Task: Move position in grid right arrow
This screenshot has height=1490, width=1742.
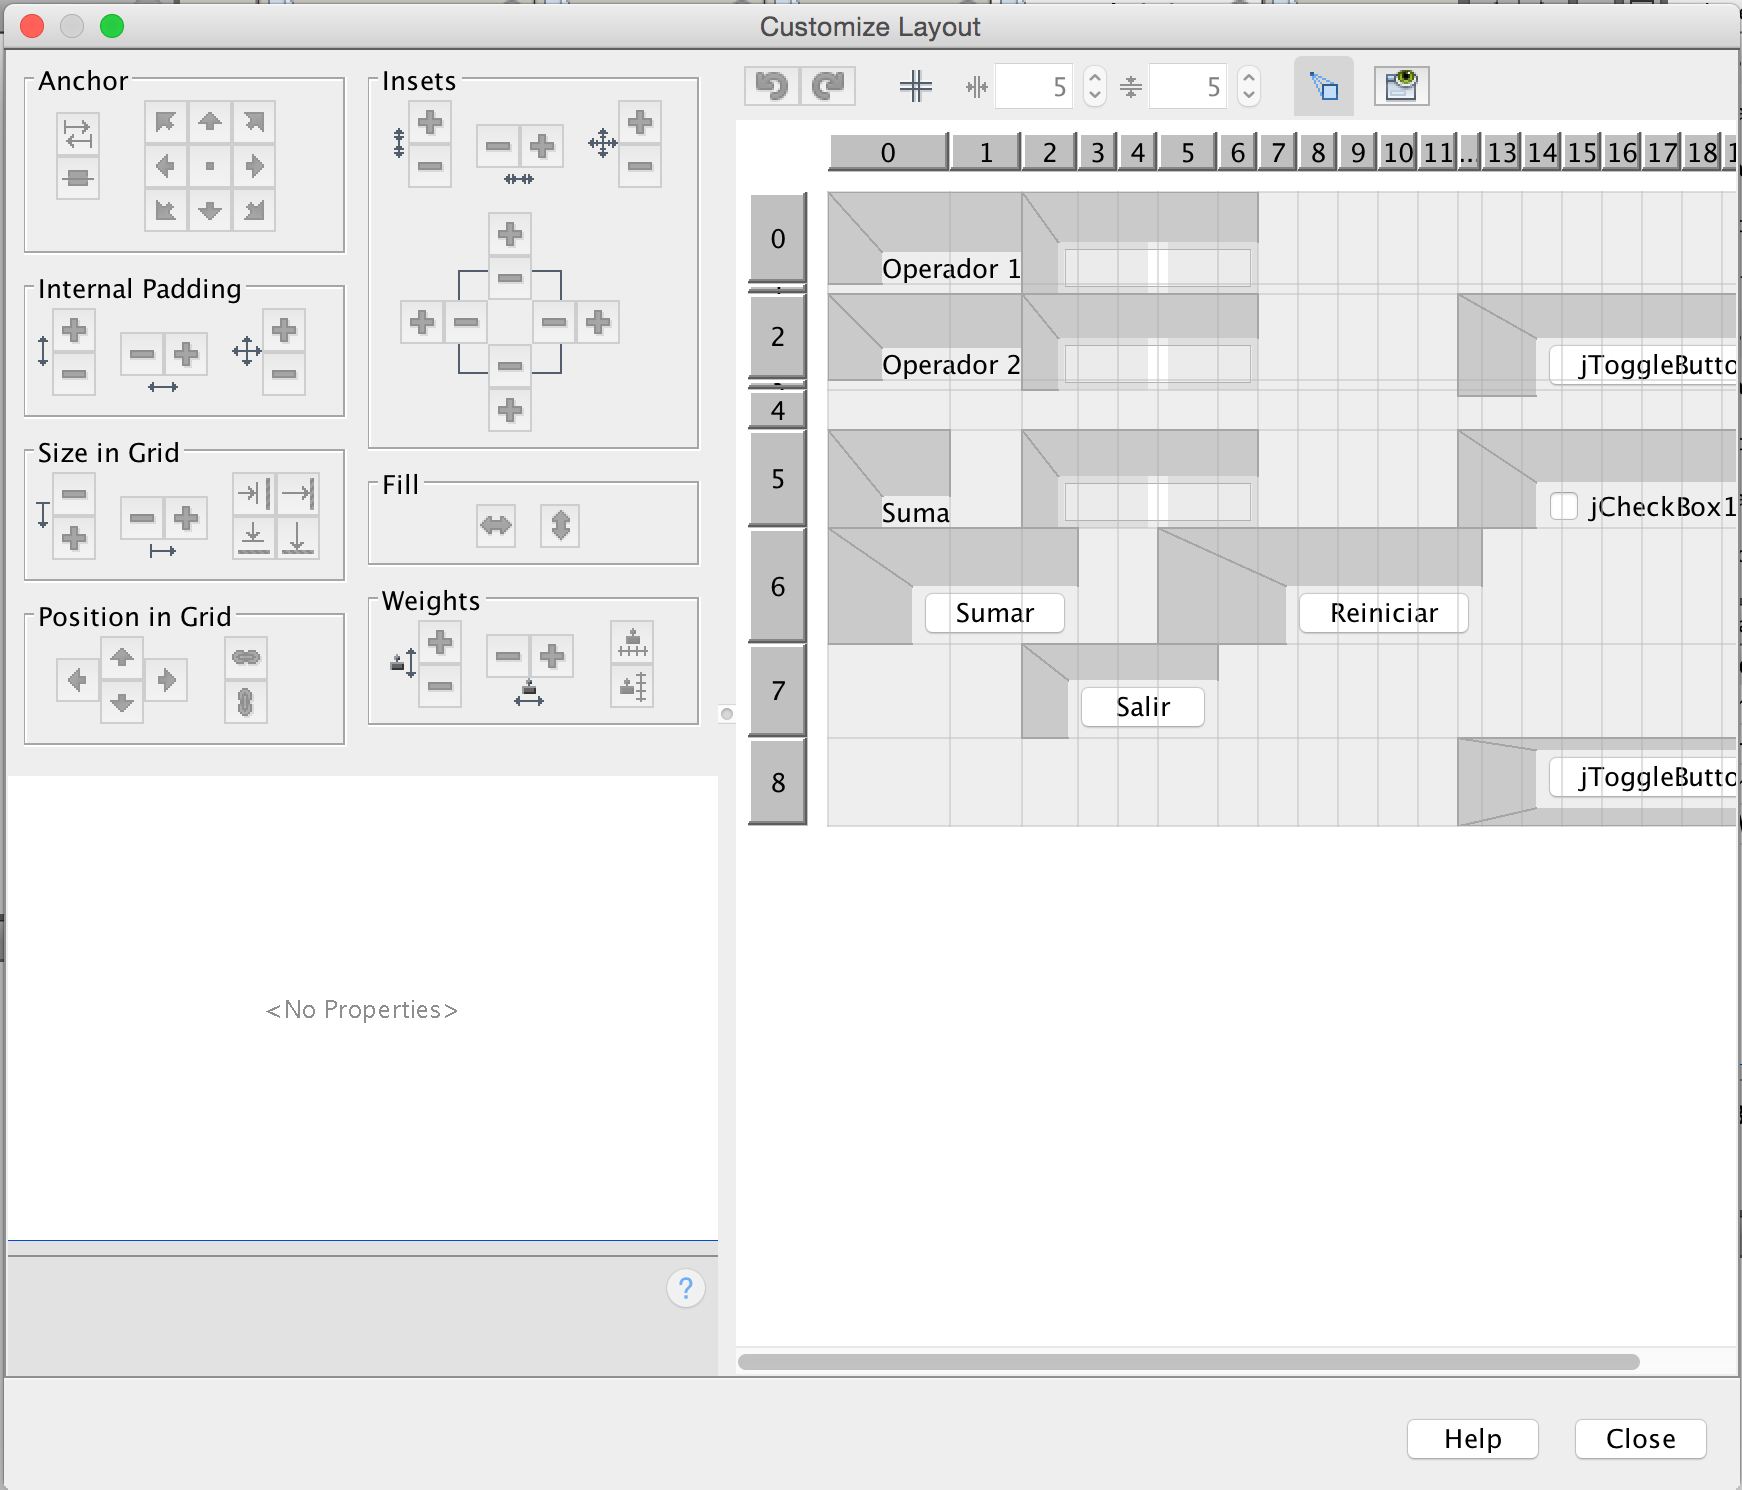Action: pyautogui.click(x=167, y=680)
